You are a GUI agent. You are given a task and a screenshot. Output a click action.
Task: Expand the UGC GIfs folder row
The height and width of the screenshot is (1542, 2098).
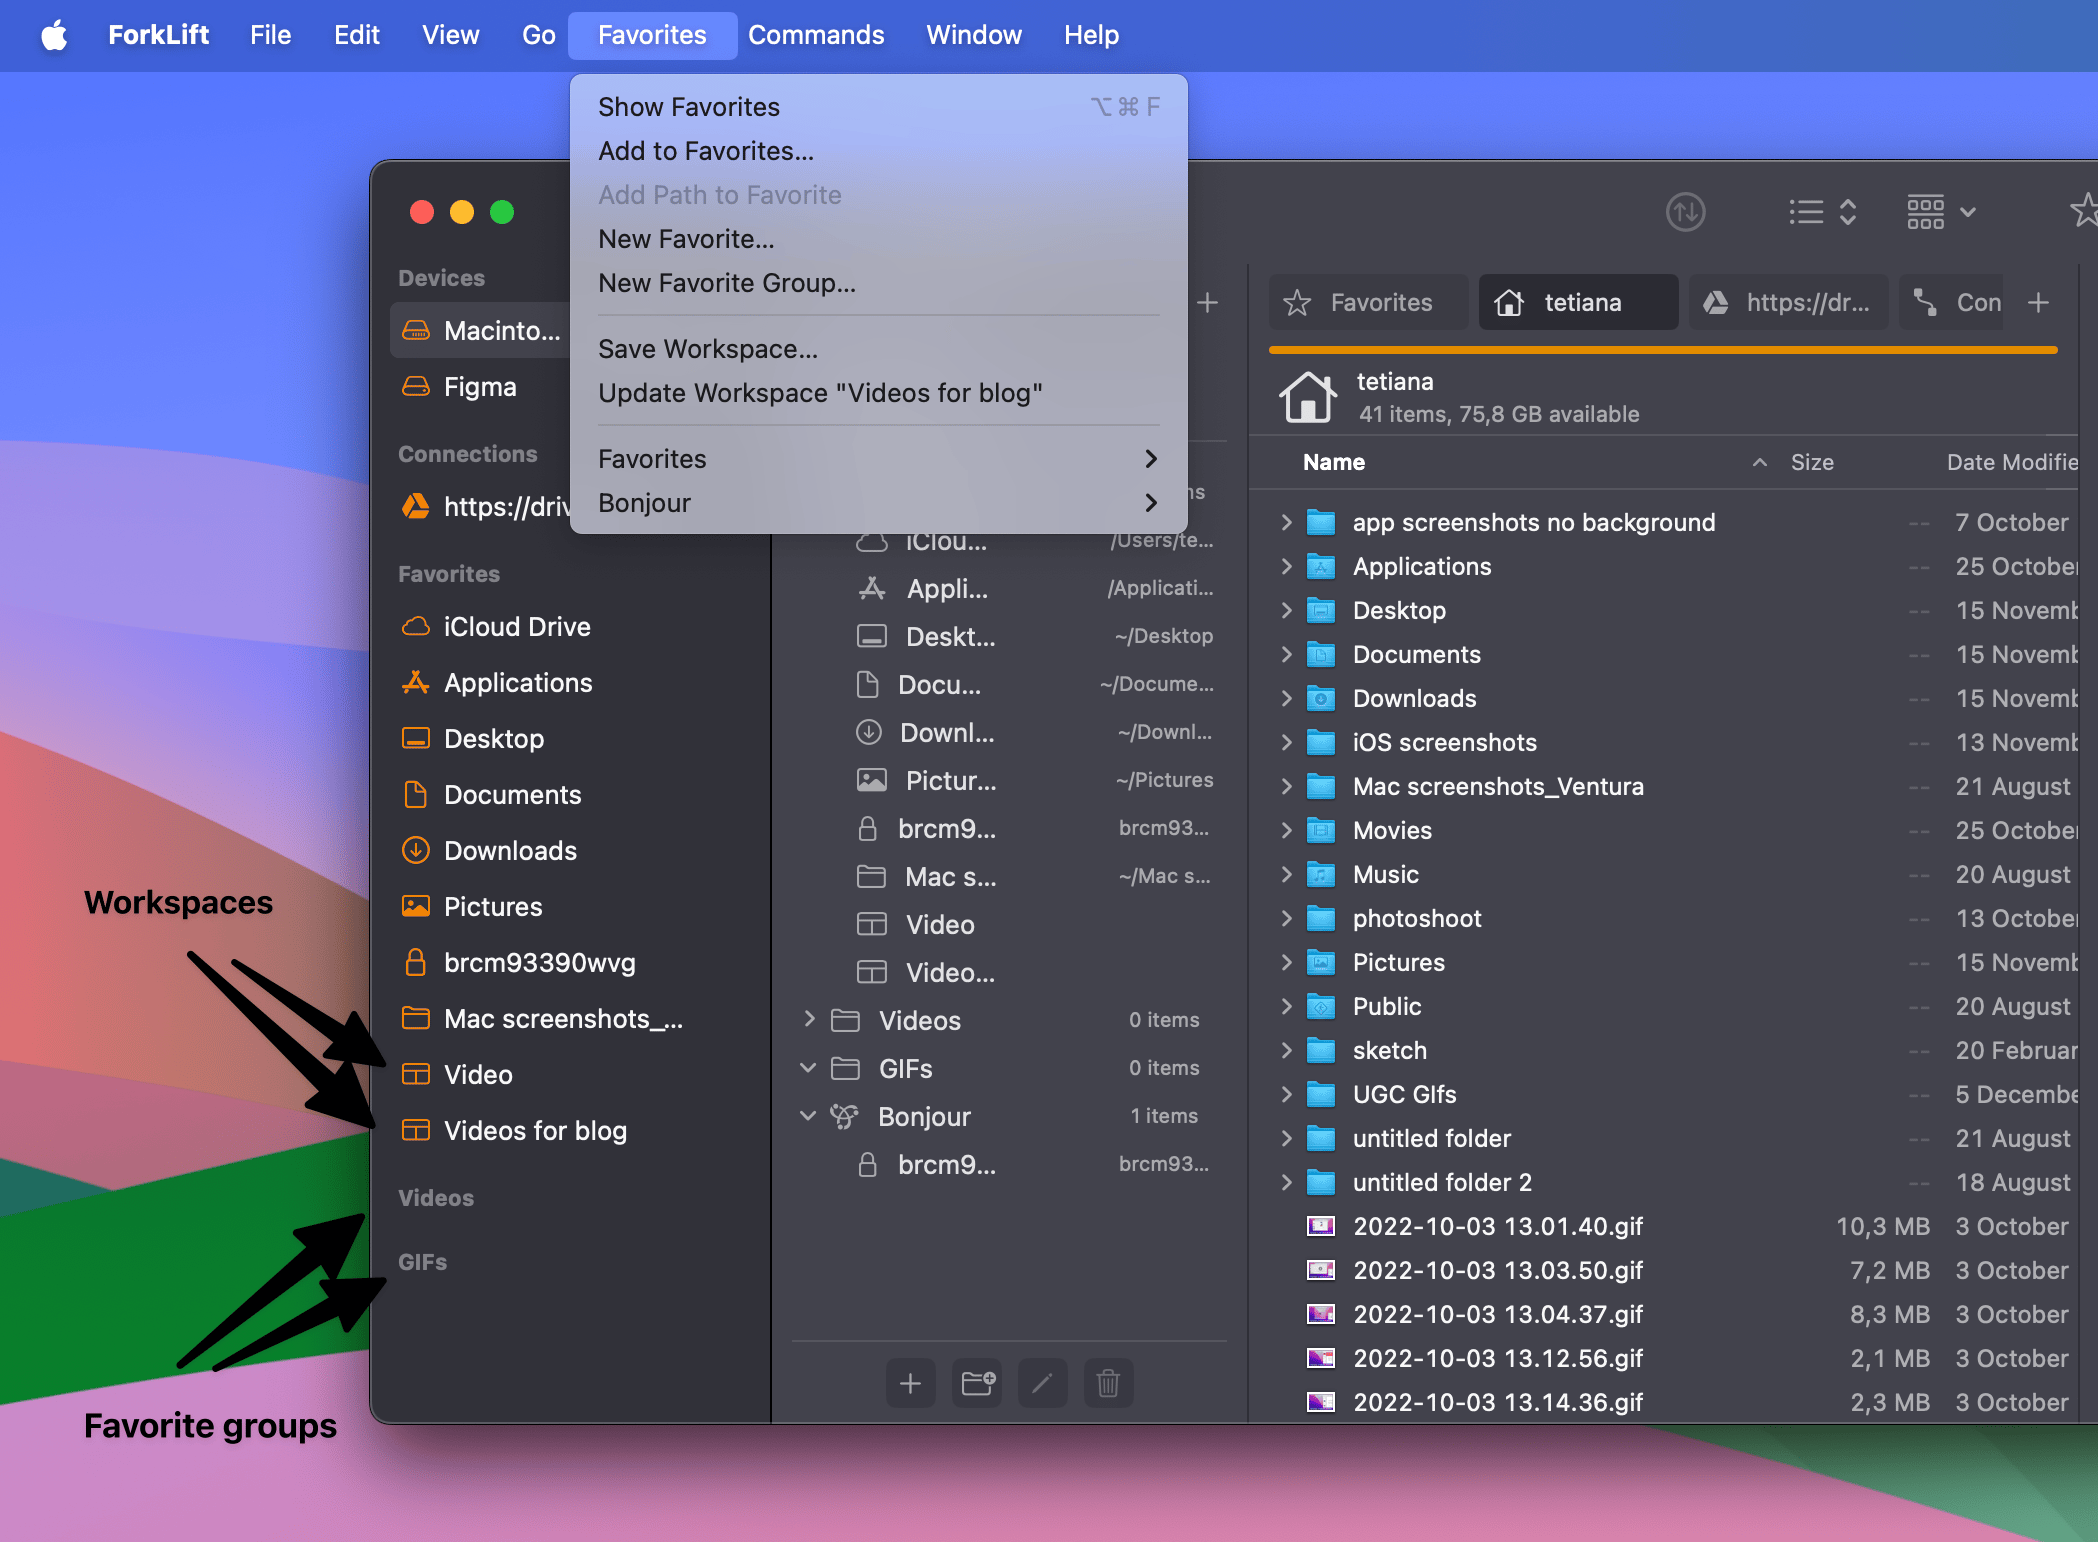click(x=1287, y=1094)
